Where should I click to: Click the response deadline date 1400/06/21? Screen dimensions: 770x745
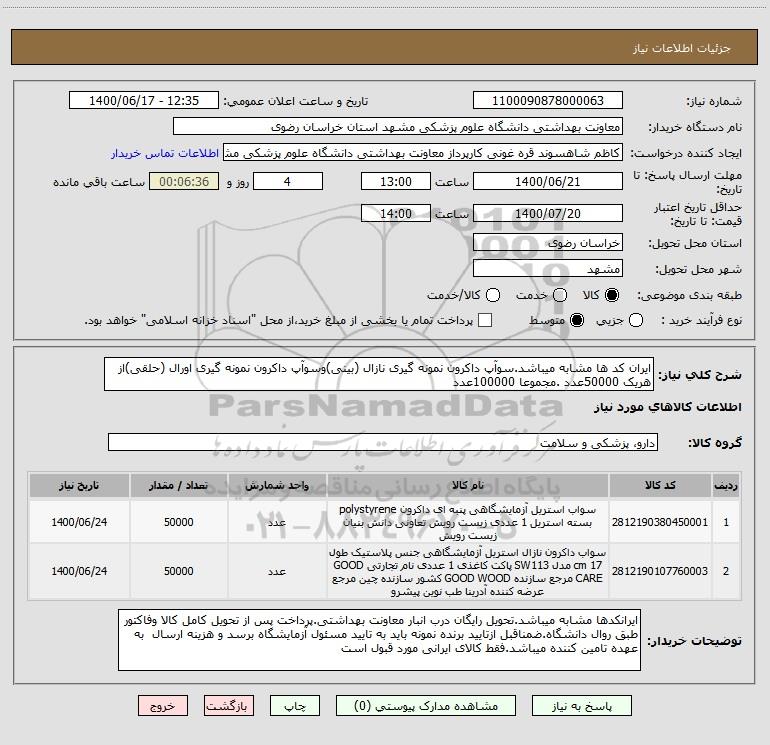click(x=548, y=181)
